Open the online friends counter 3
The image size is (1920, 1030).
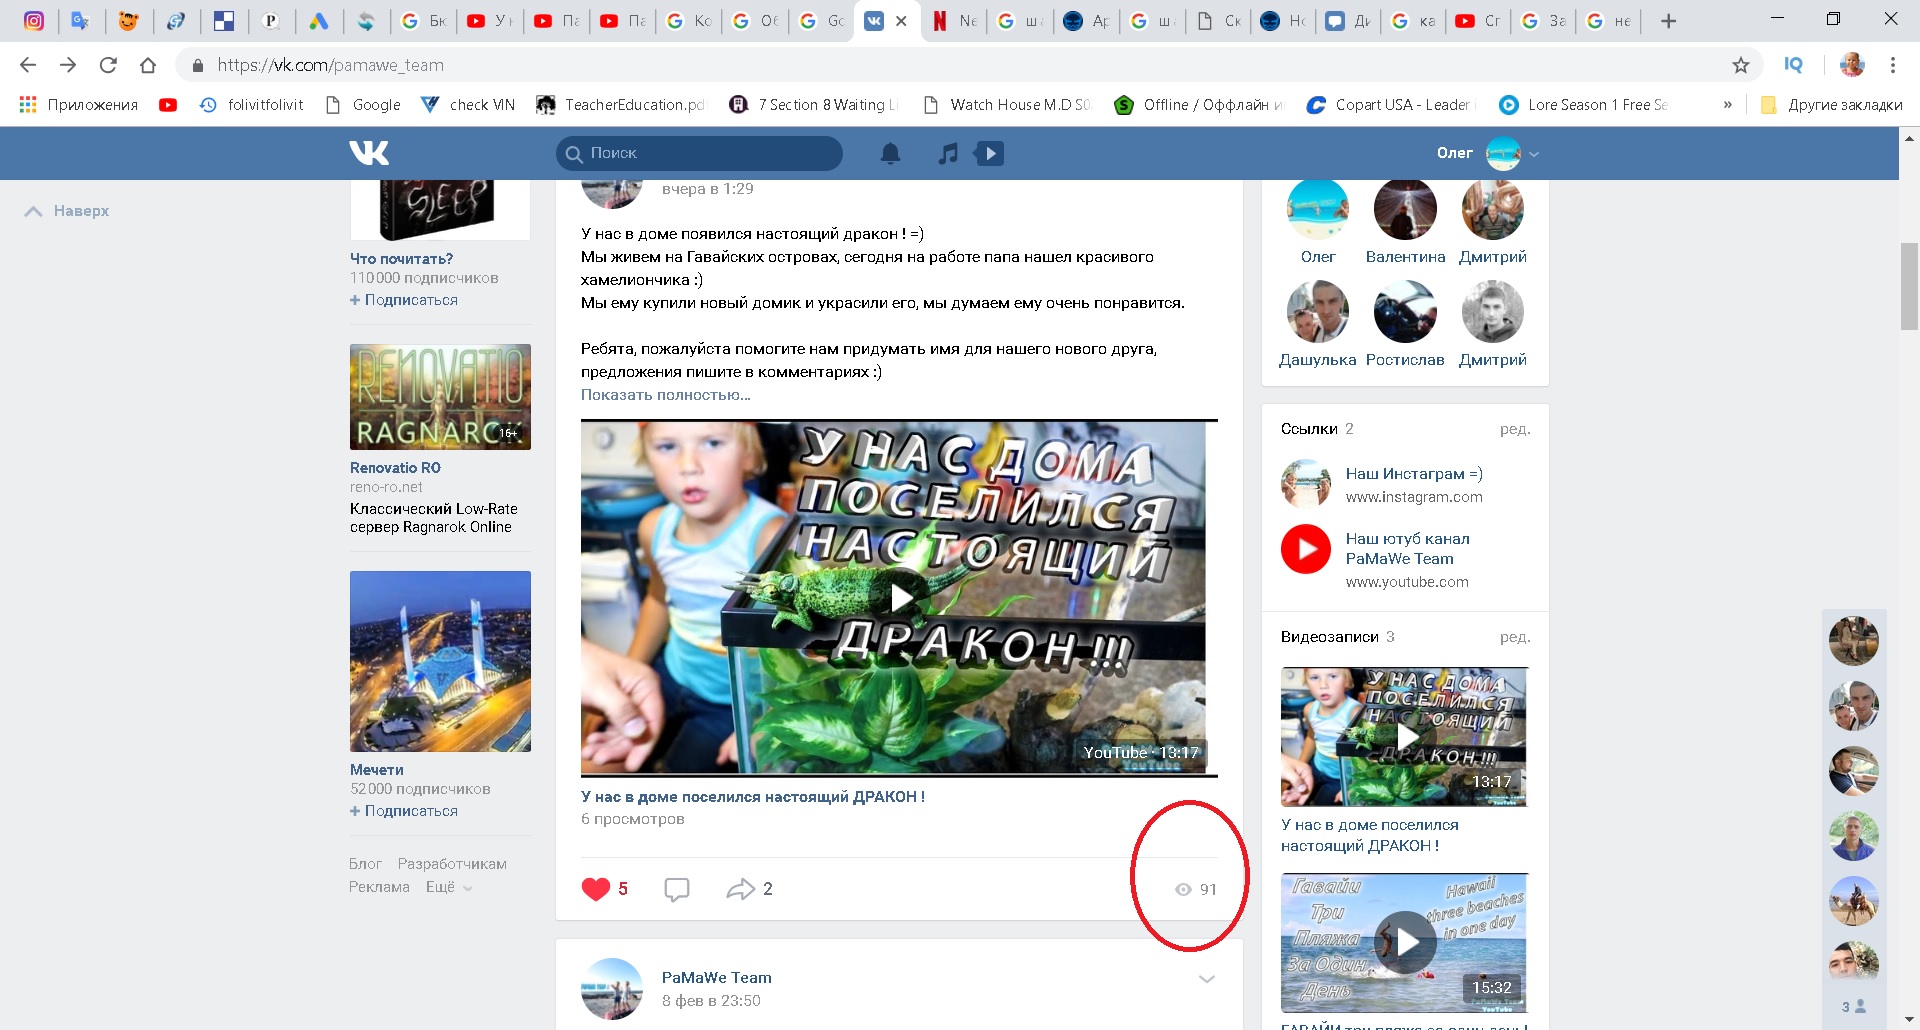coord(1853,1007)
